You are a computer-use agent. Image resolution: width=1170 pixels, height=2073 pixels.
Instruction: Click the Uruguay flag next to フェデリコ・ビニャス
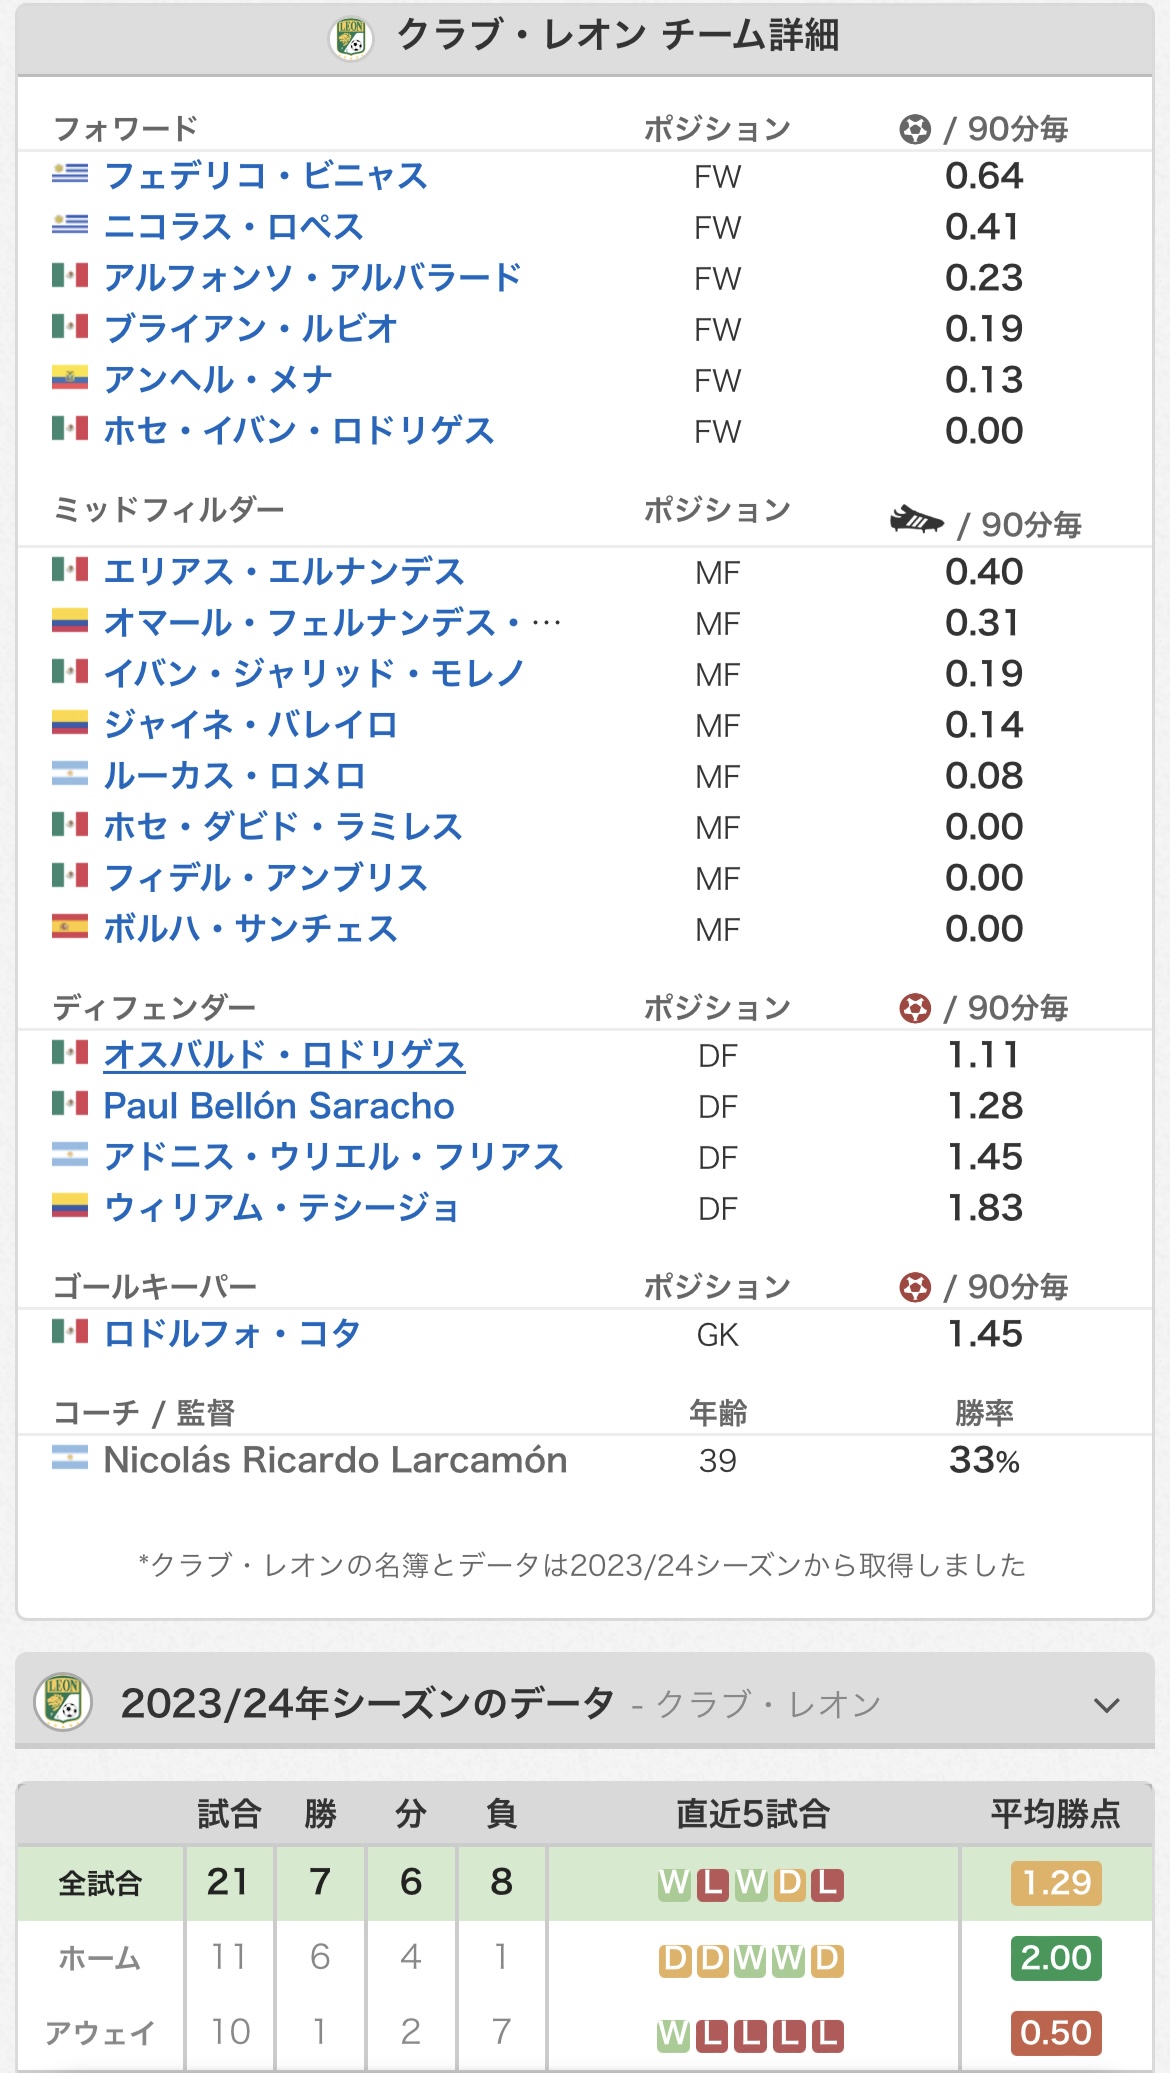click(70, 174)
